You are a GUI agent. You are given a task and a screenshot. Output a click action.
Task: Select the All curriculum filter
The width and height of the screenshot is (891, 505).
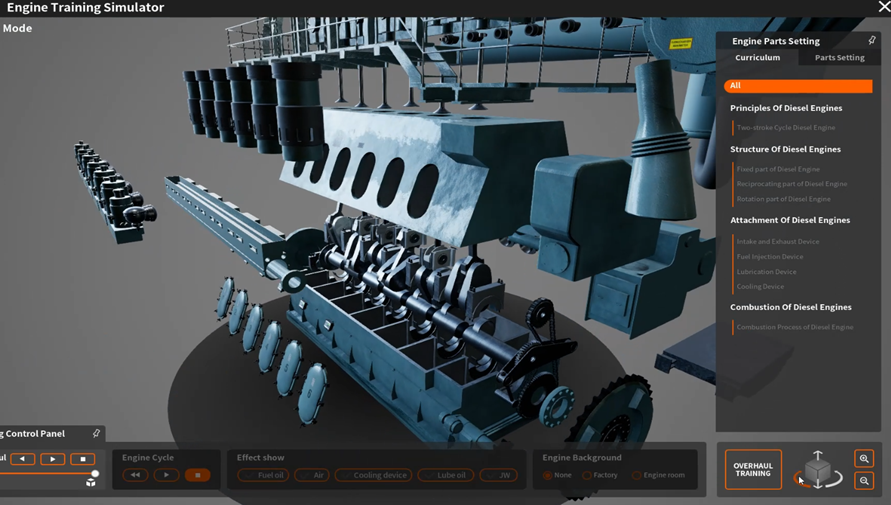coord(798,85)
